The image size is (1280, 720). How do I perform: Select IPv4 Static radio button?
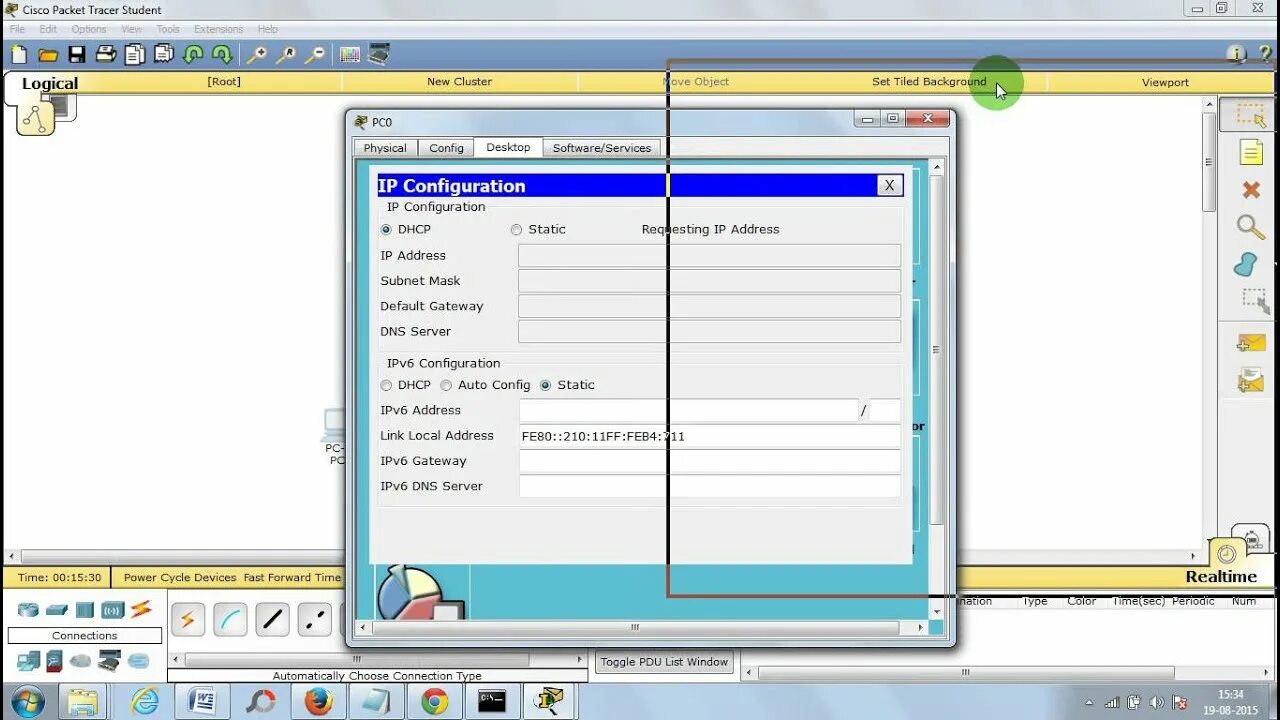(x=516, y=229)
